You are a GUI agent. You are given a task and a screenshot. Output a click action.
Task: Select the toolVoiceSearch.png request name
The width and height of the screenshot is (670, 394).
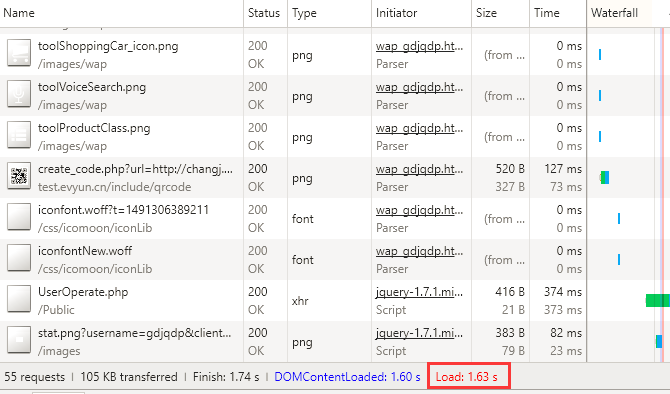pos(92,87)
